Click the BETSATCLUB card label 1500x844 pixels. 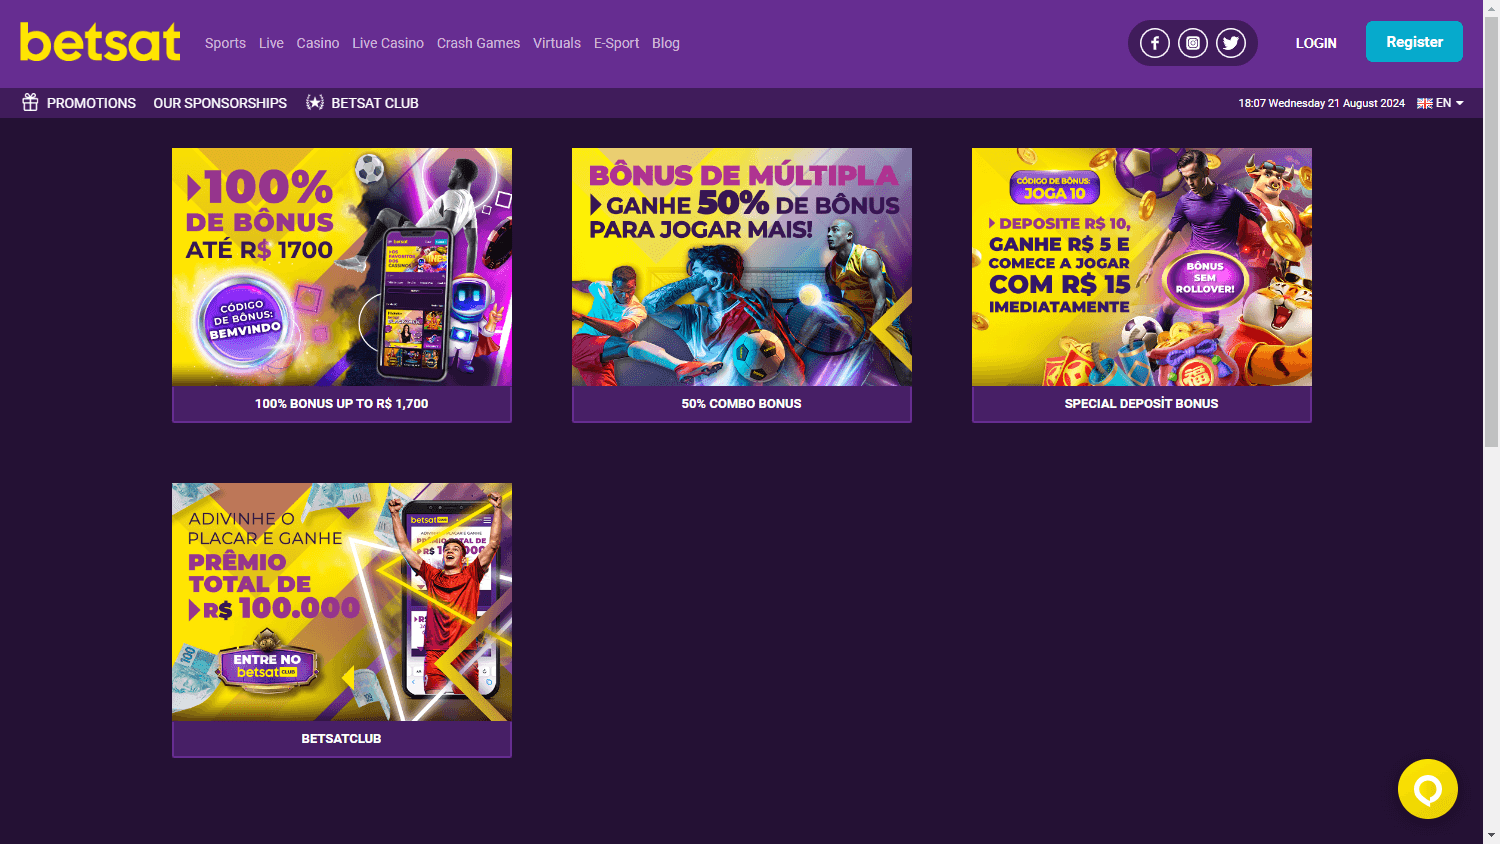click(x=342, y=739)
